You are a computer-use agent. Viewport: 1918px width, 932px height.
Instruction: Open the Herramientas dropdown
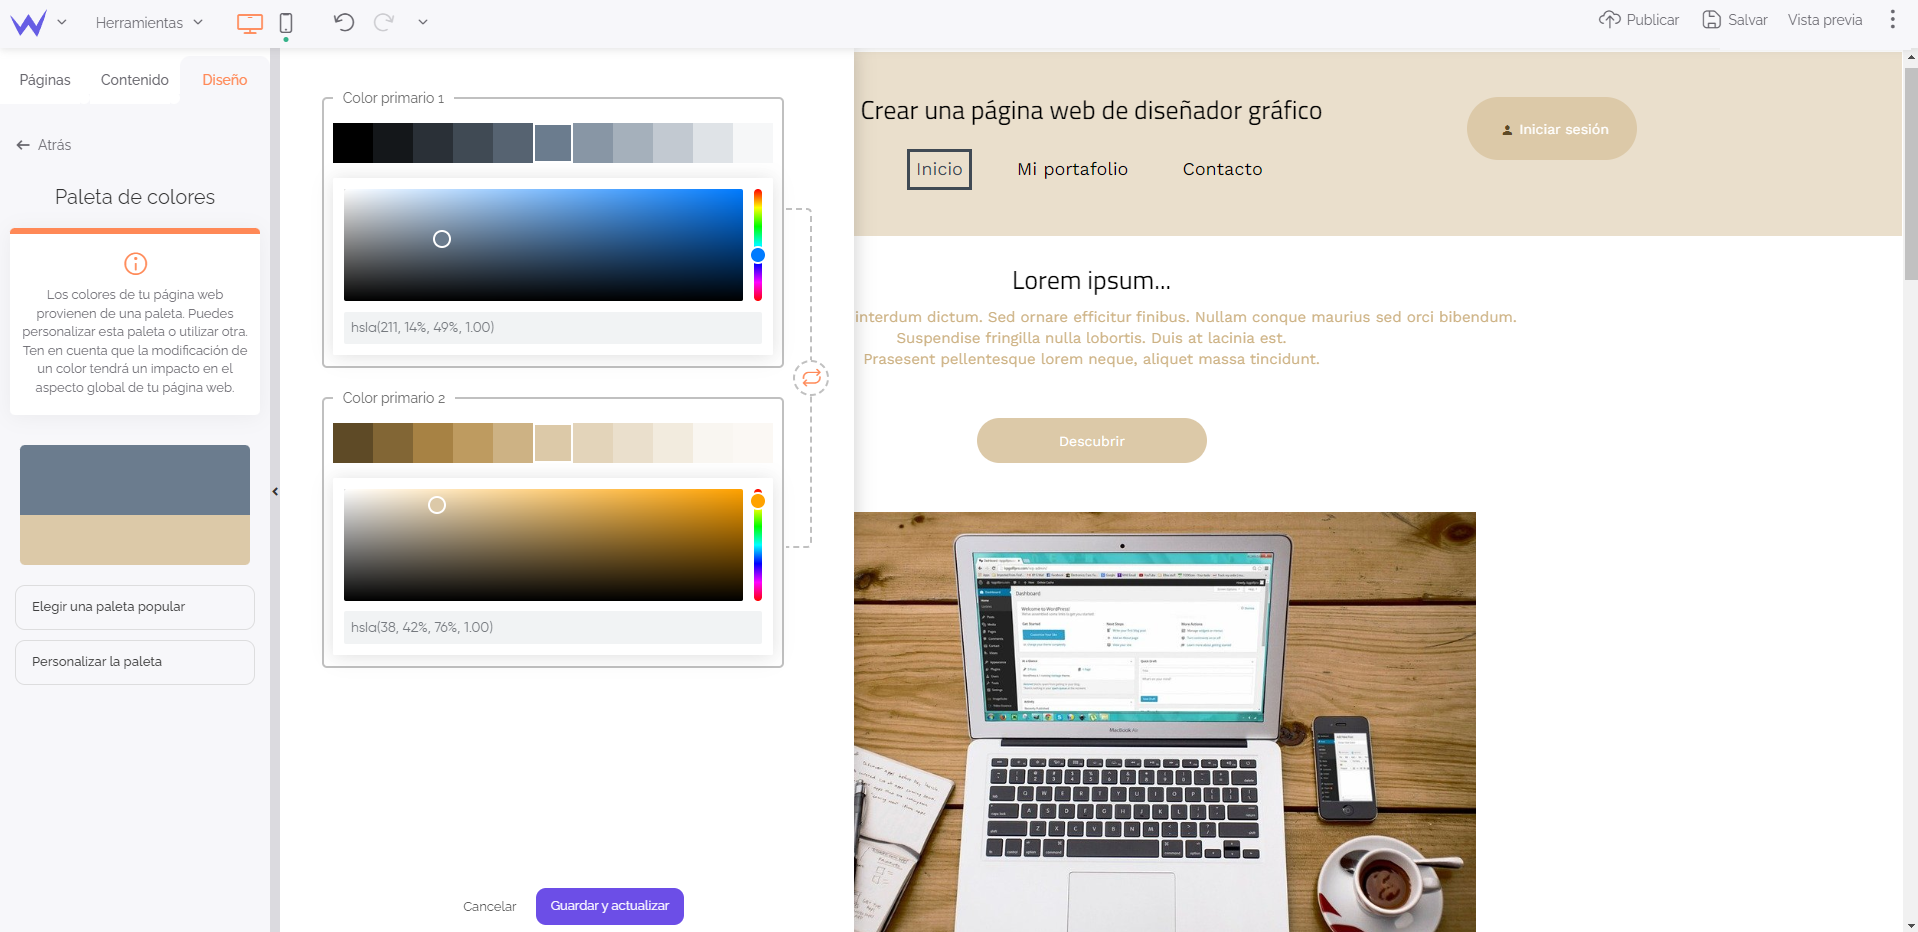[149, 22]
